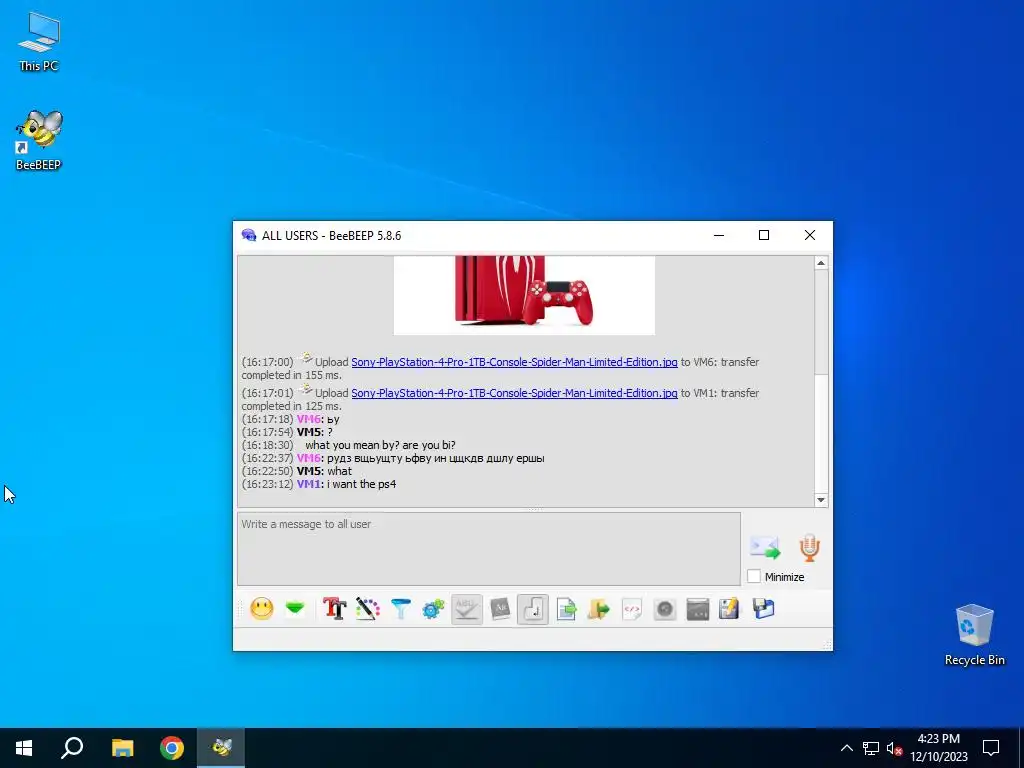Open the taskbar clock and date
1024x768 pixels.
[938, 748]
